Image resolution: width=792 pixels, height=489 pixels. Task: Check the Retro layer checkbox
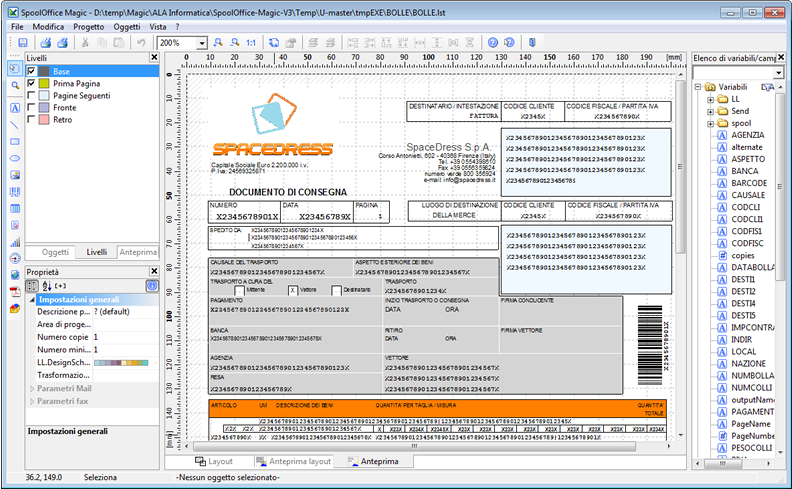point(31,120)
